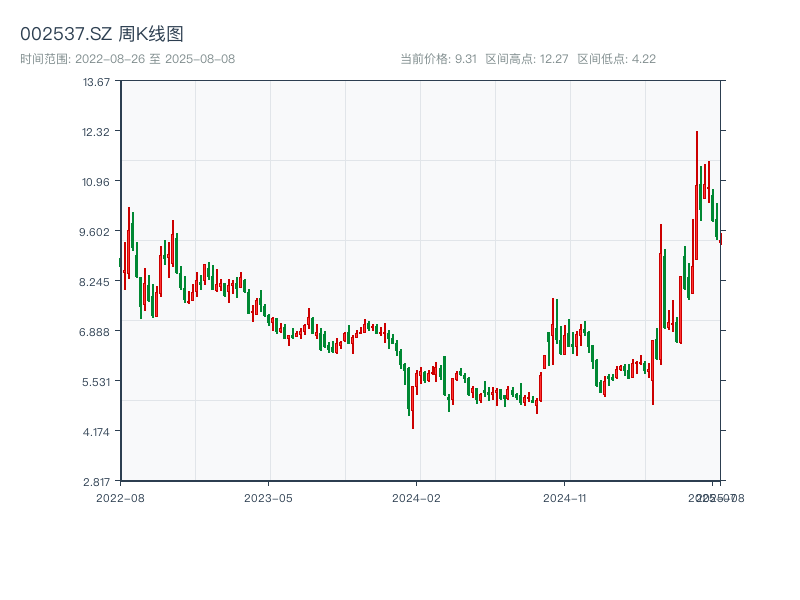
Task: Click the lowest red candlestick near 2024-02
Action: click(413, 405)
